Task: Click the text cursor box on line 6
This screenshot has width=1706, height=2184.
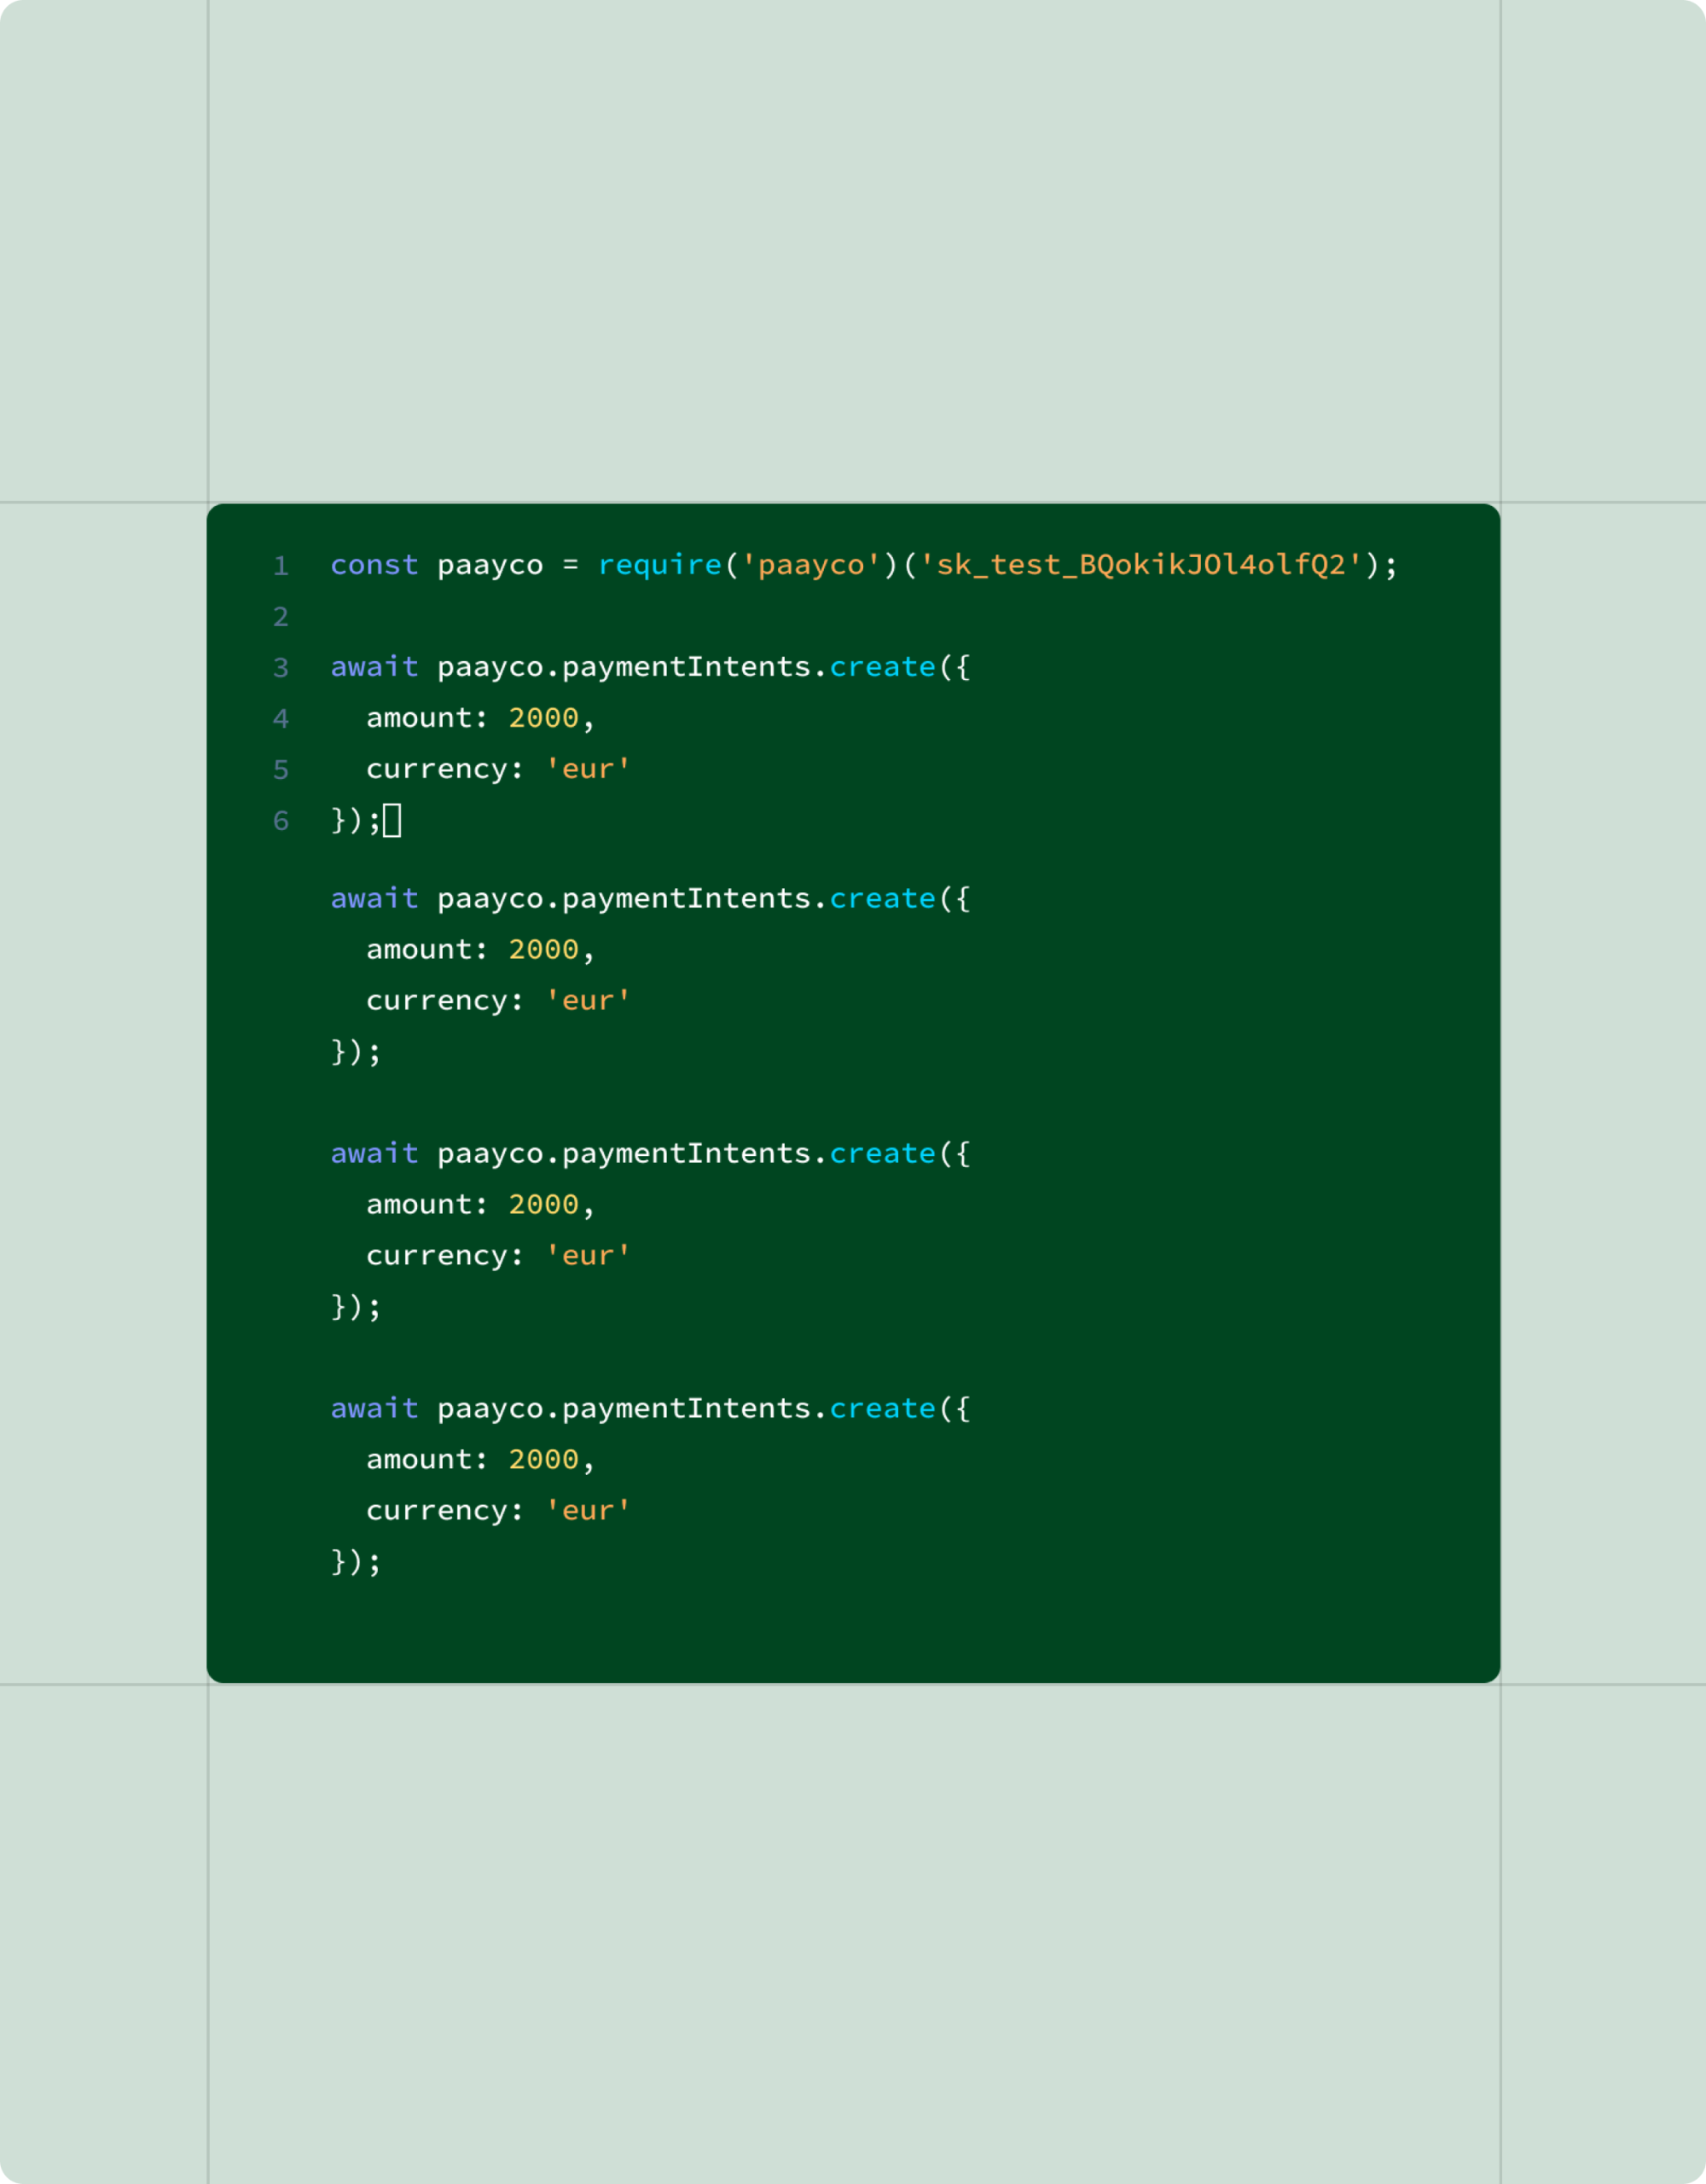Action: point(392,821)
